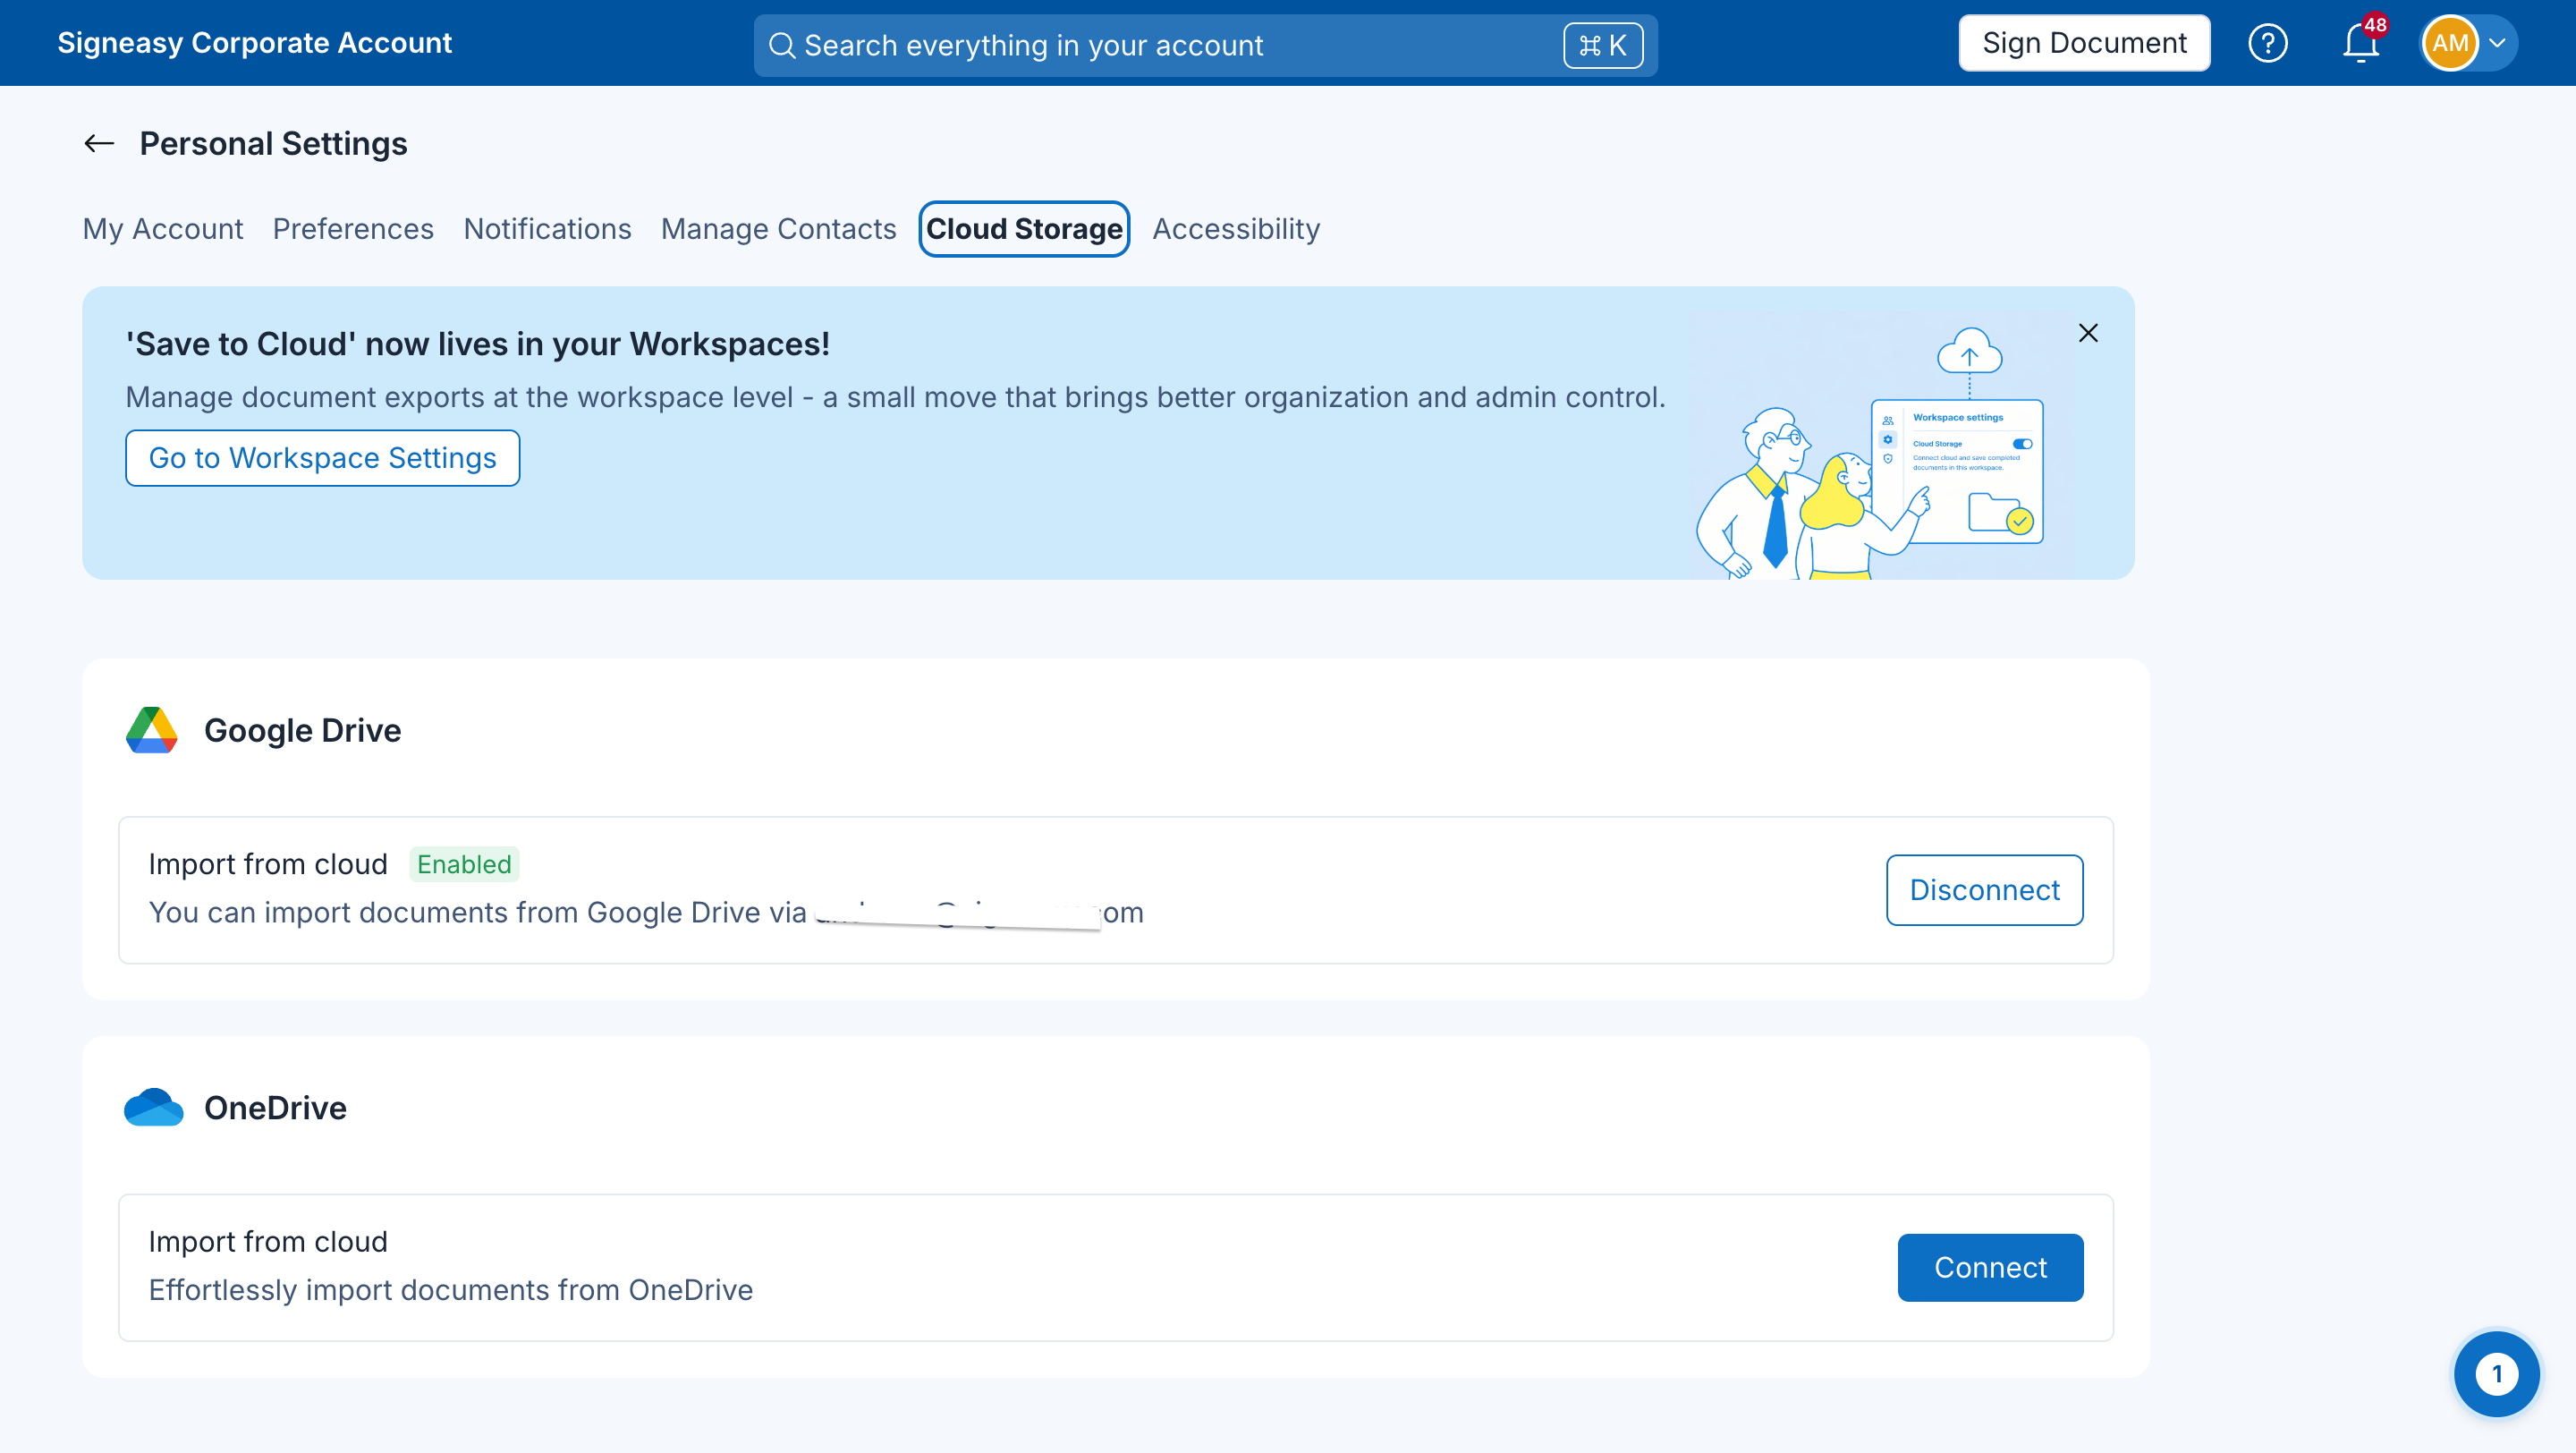Click the Enabled status badge
The width and height of the screenshot is (2576, 1453).
pyautogui.click(x=464, y=864)
